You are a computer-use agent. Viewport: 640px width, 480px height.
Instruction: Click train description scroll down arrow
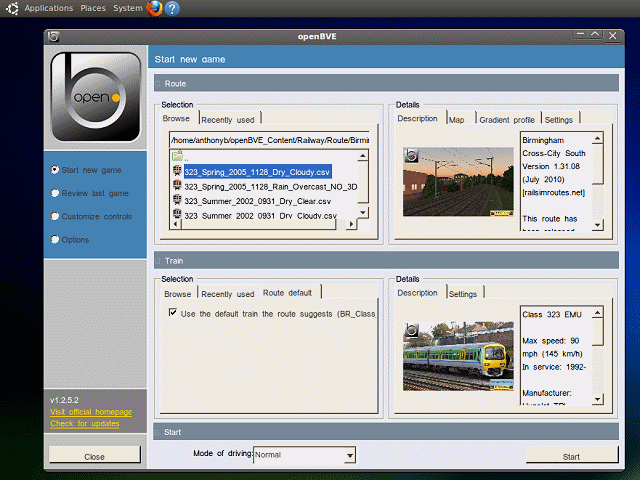pos(598,399)
